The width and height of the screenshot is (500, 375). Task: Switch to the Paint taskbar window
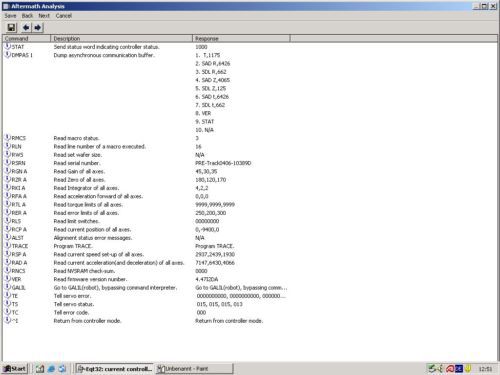[194, 369]
